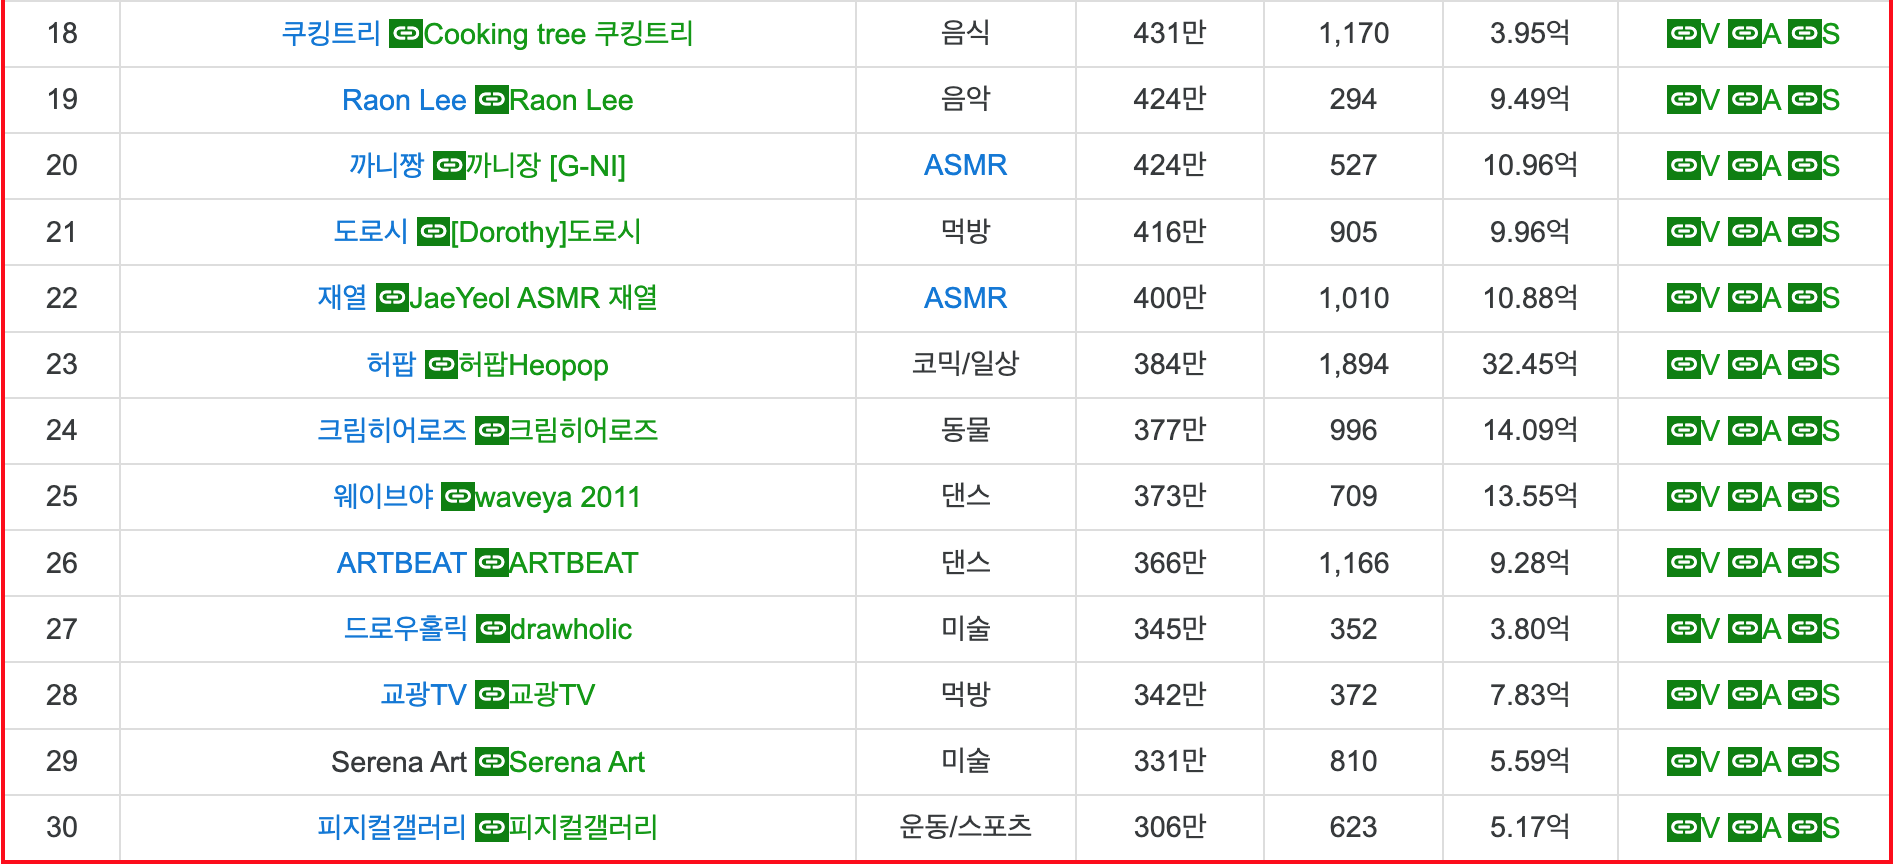
Task: Open the V link for rank 18
Action: point(1693,34)
